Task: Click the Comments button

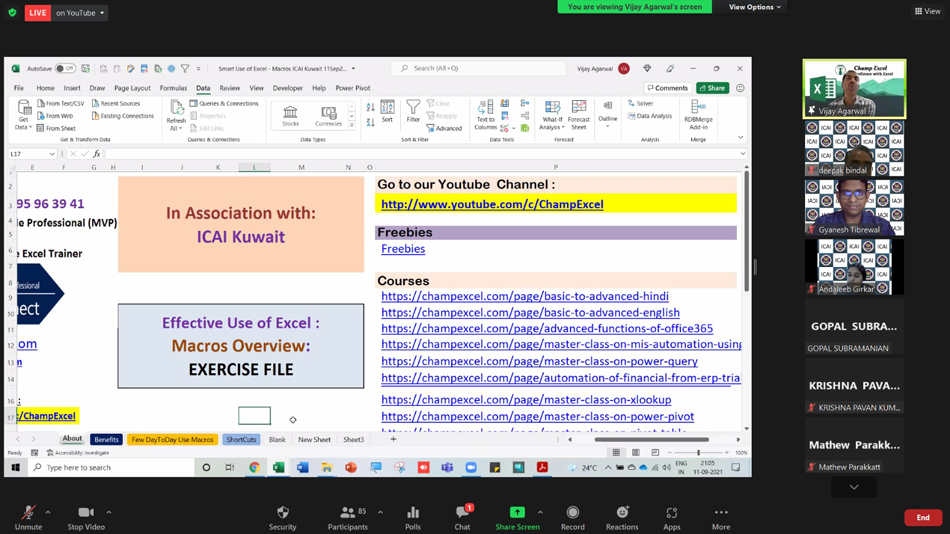Action: coord(667,88)
